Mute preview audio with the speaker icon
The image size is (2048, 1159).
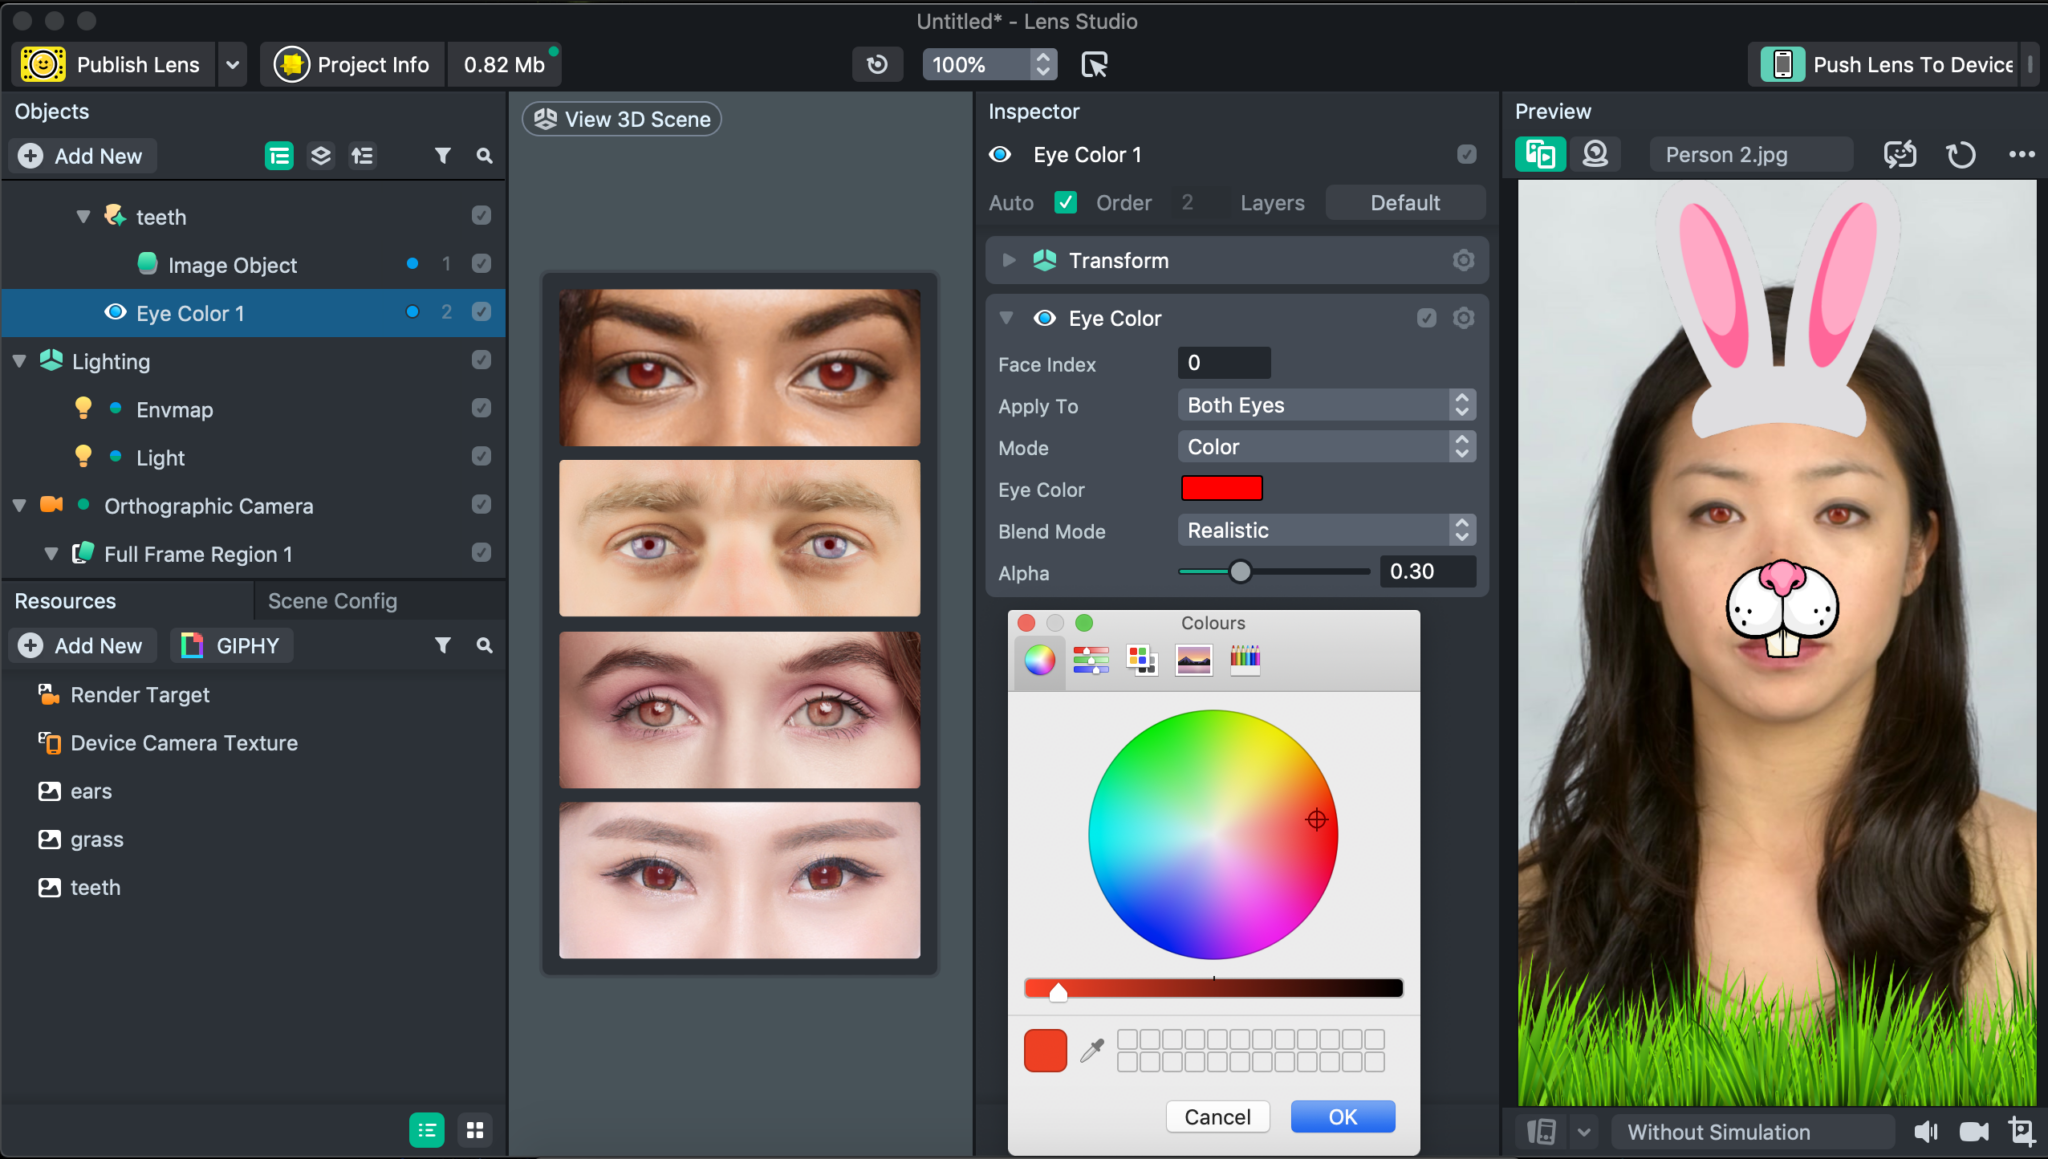1925,1131
